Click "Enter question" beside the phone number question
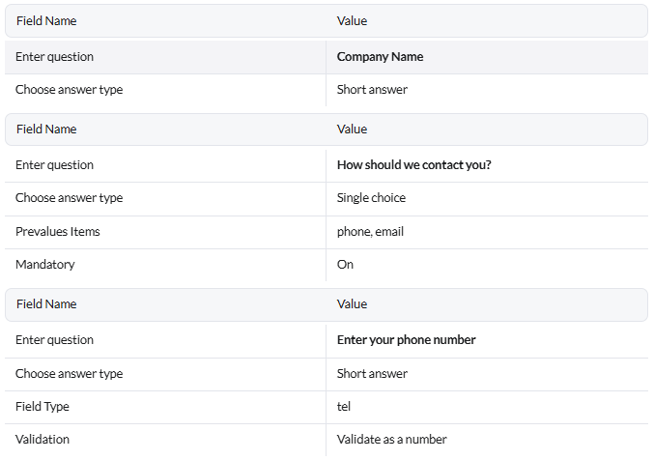The image size is (654, 460). (x=54, y=340)
